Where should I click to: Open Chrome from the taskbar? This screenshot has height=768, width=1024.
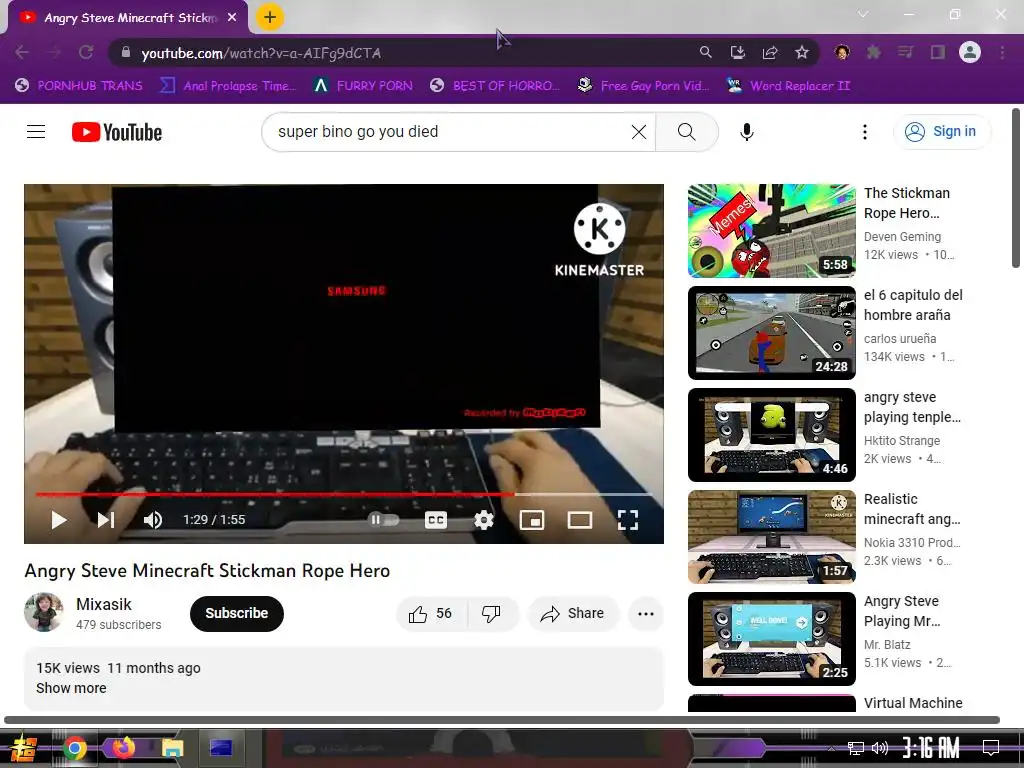pyautogui.click(x=74, y=748)
